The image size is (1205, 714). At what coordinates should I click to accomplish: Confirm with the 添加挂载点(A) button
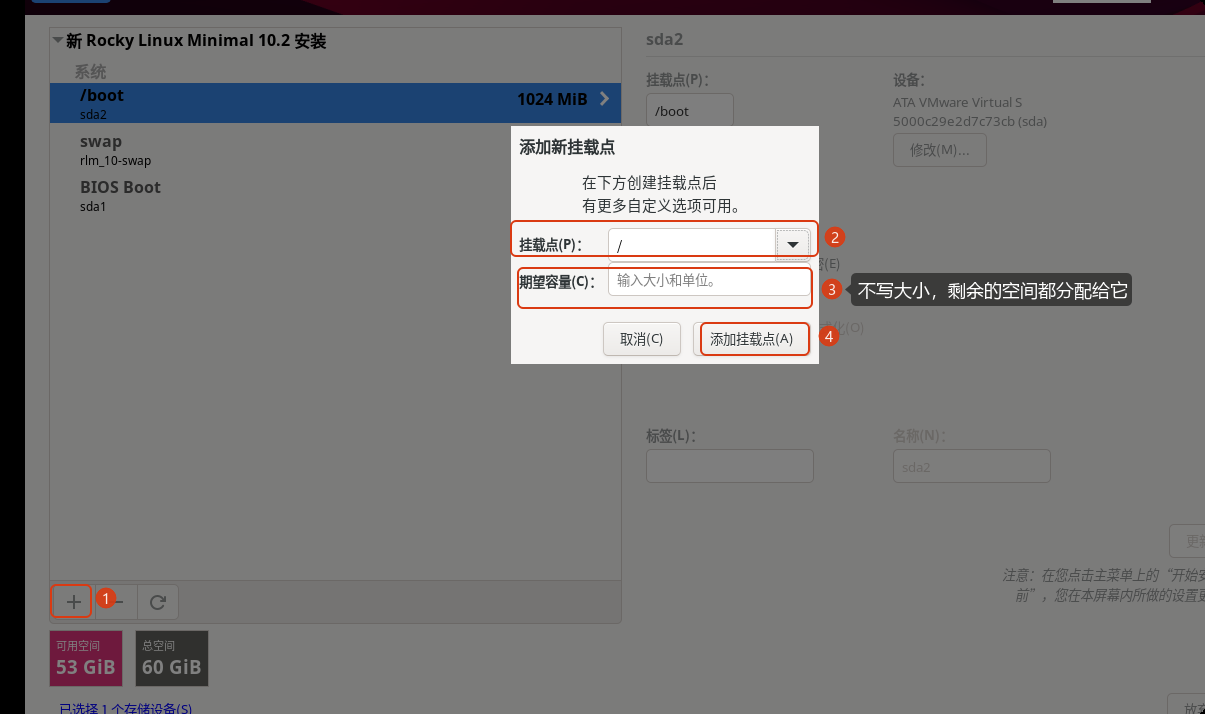[752, 339]
